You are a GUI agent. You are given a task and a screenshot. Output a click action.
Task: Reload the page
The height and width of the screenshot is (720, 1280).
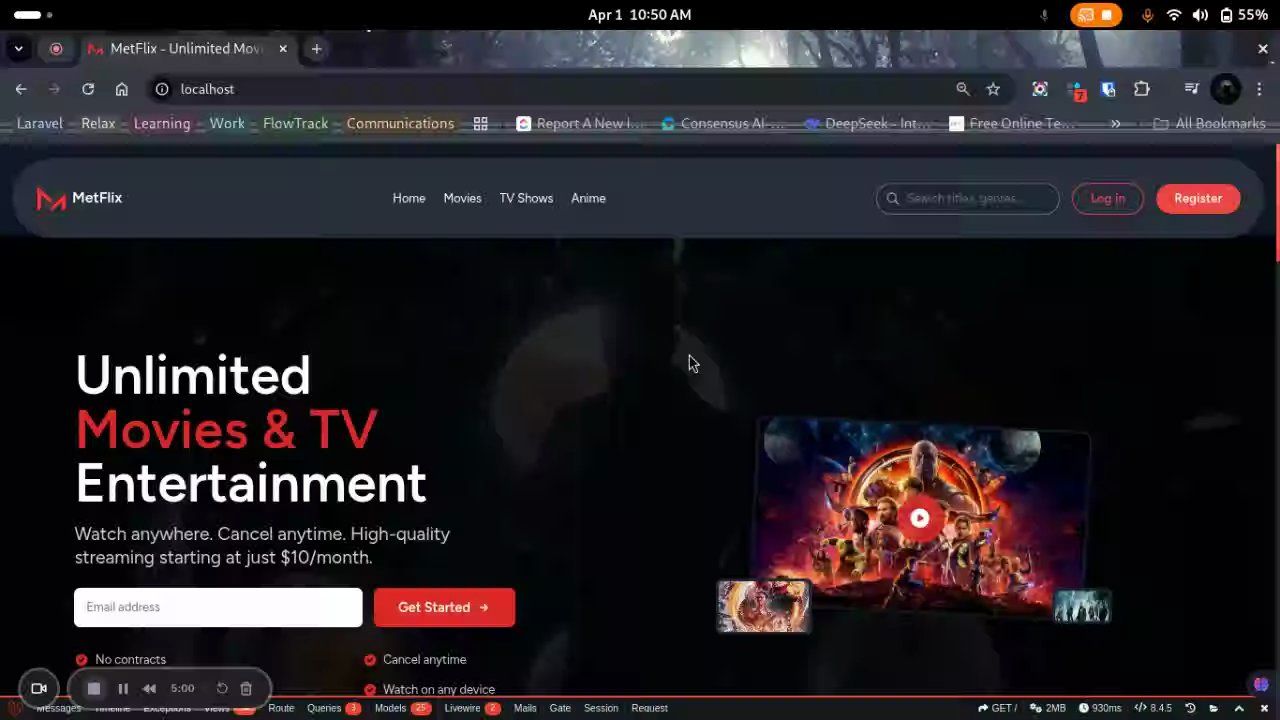(x=88, y=89)
